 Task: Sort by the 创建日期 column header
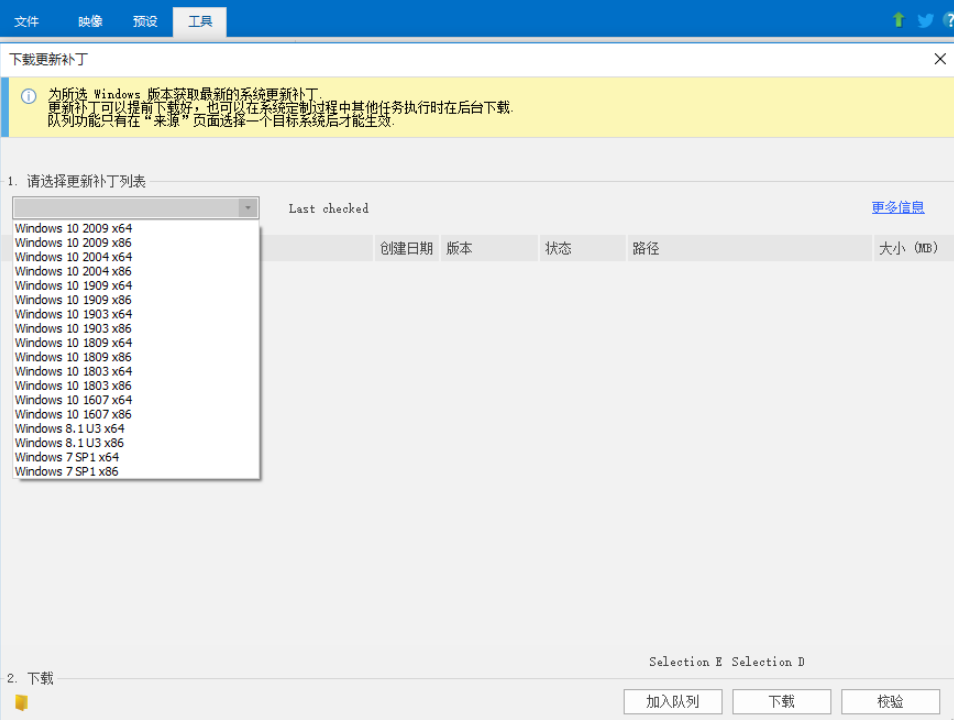point(406,248)
